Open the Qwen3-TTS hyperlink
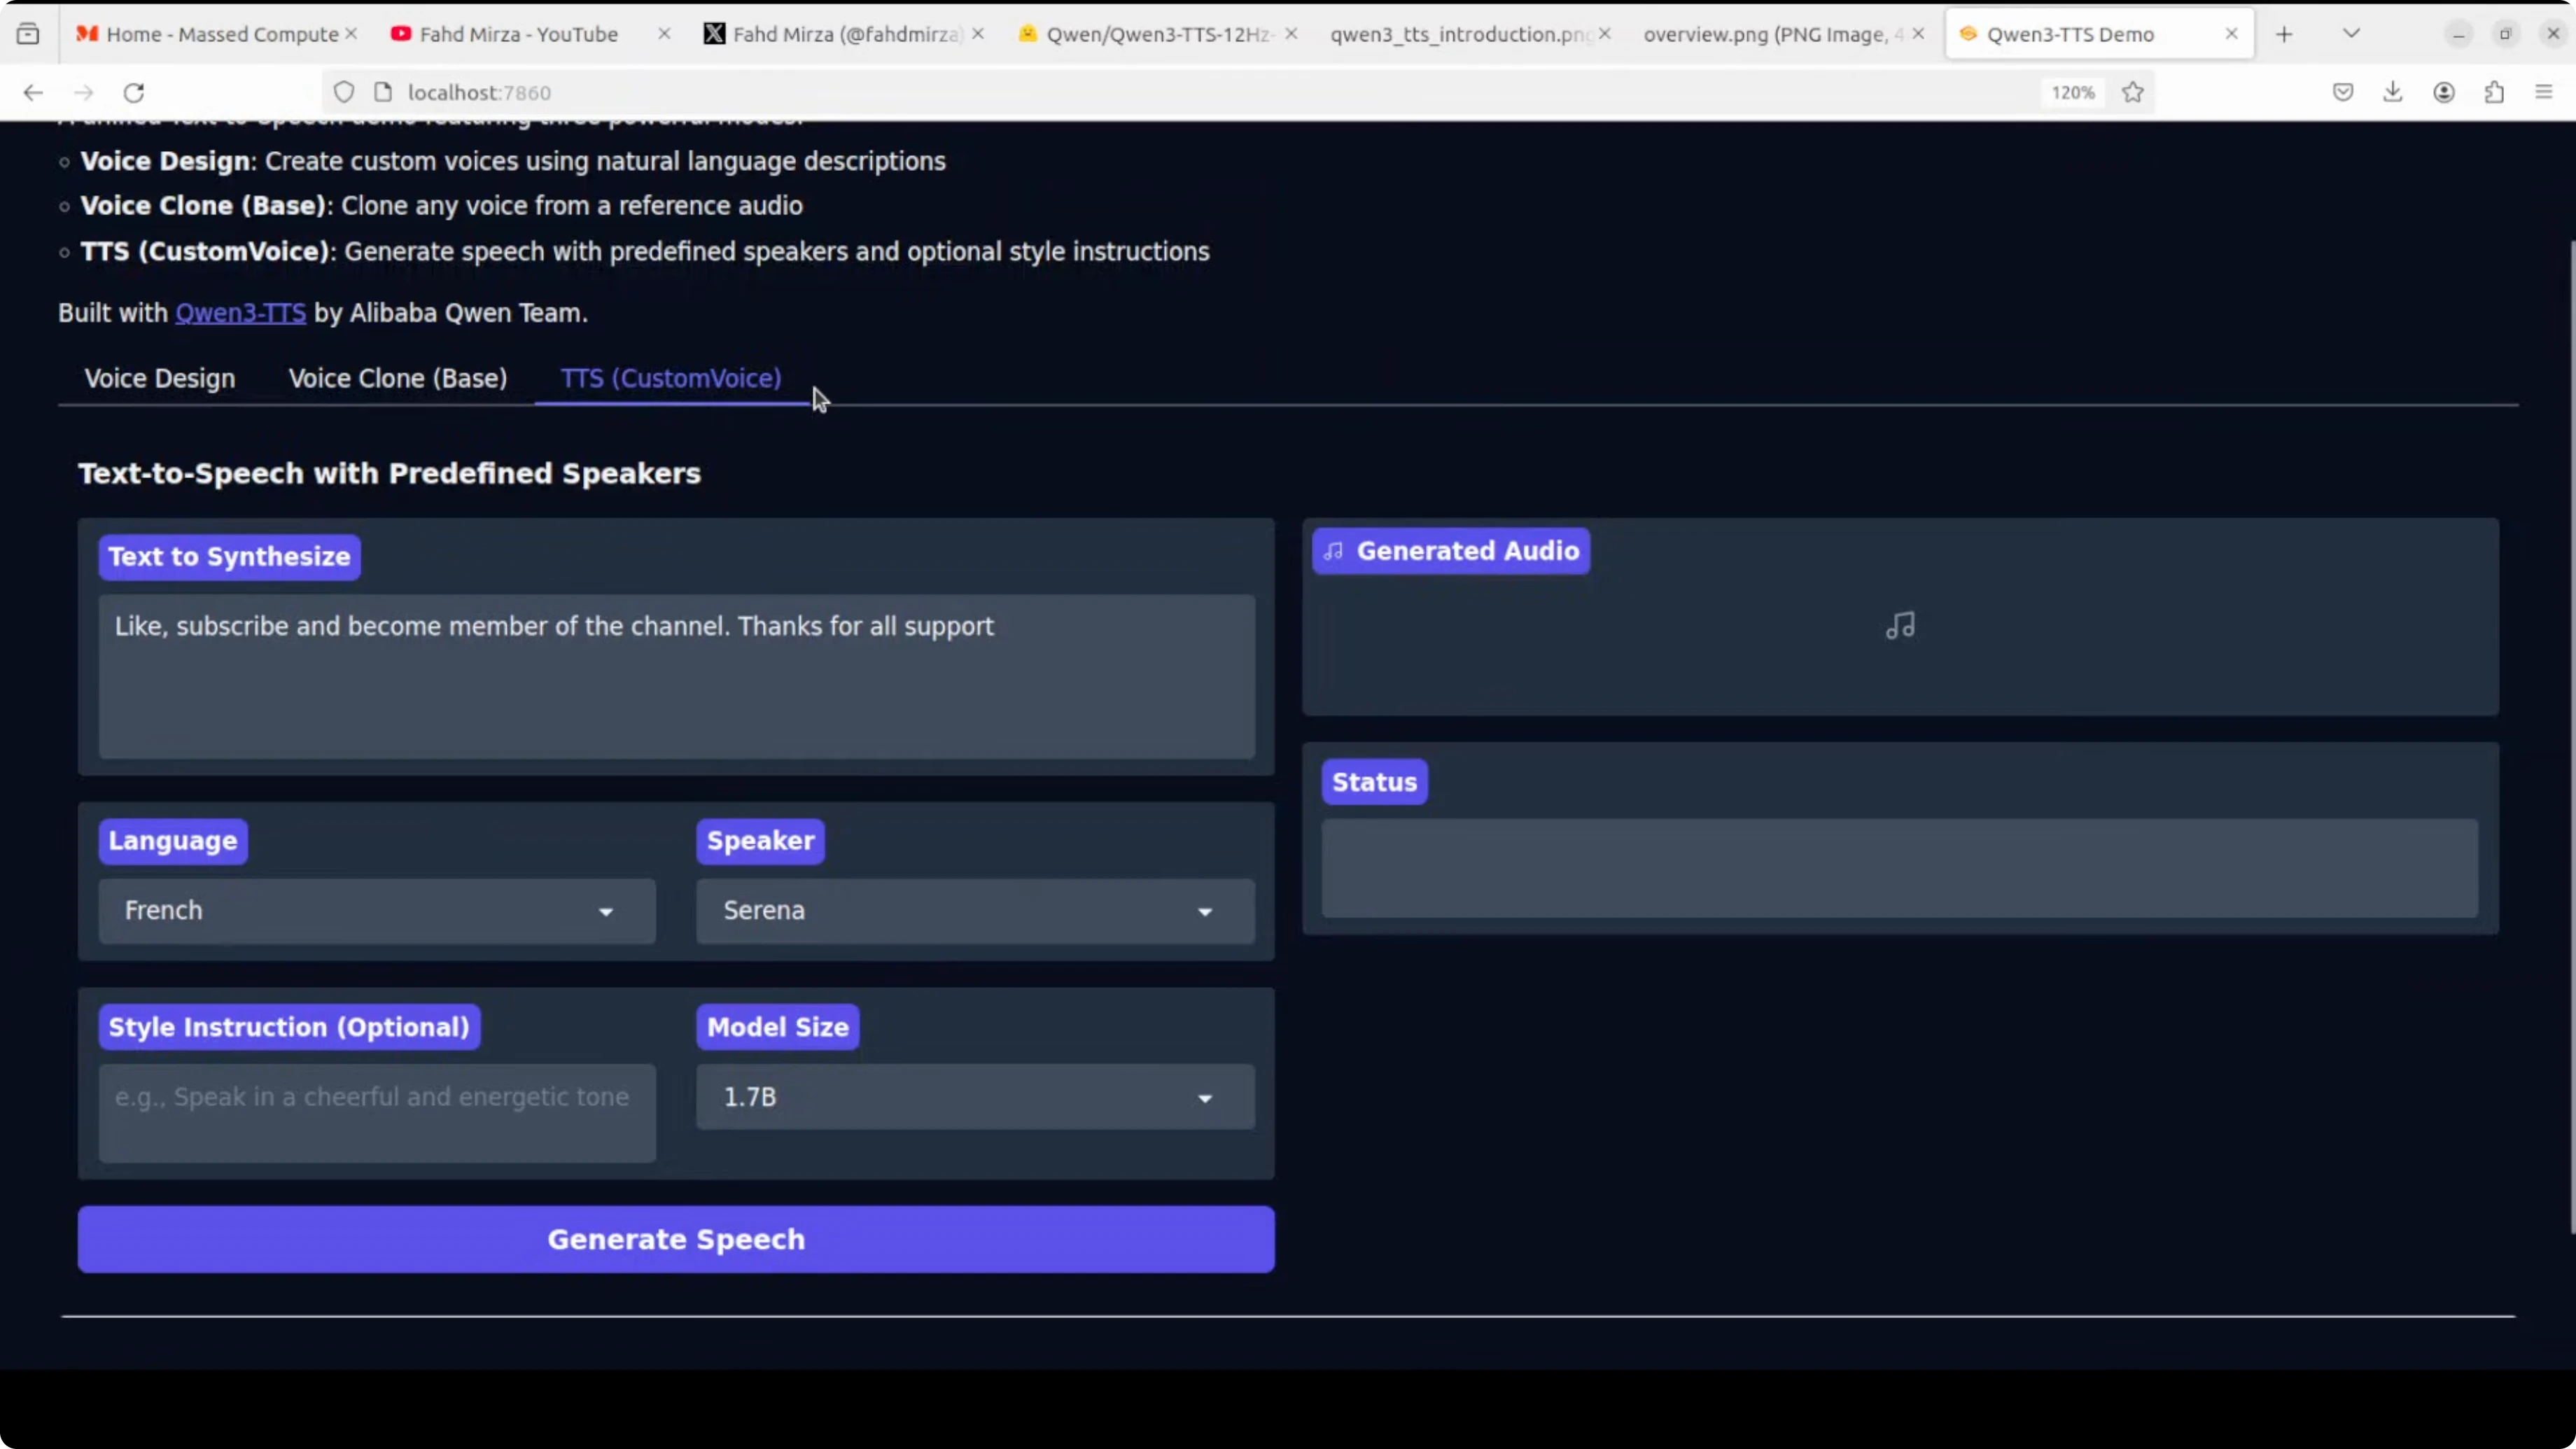 [240, 313]
